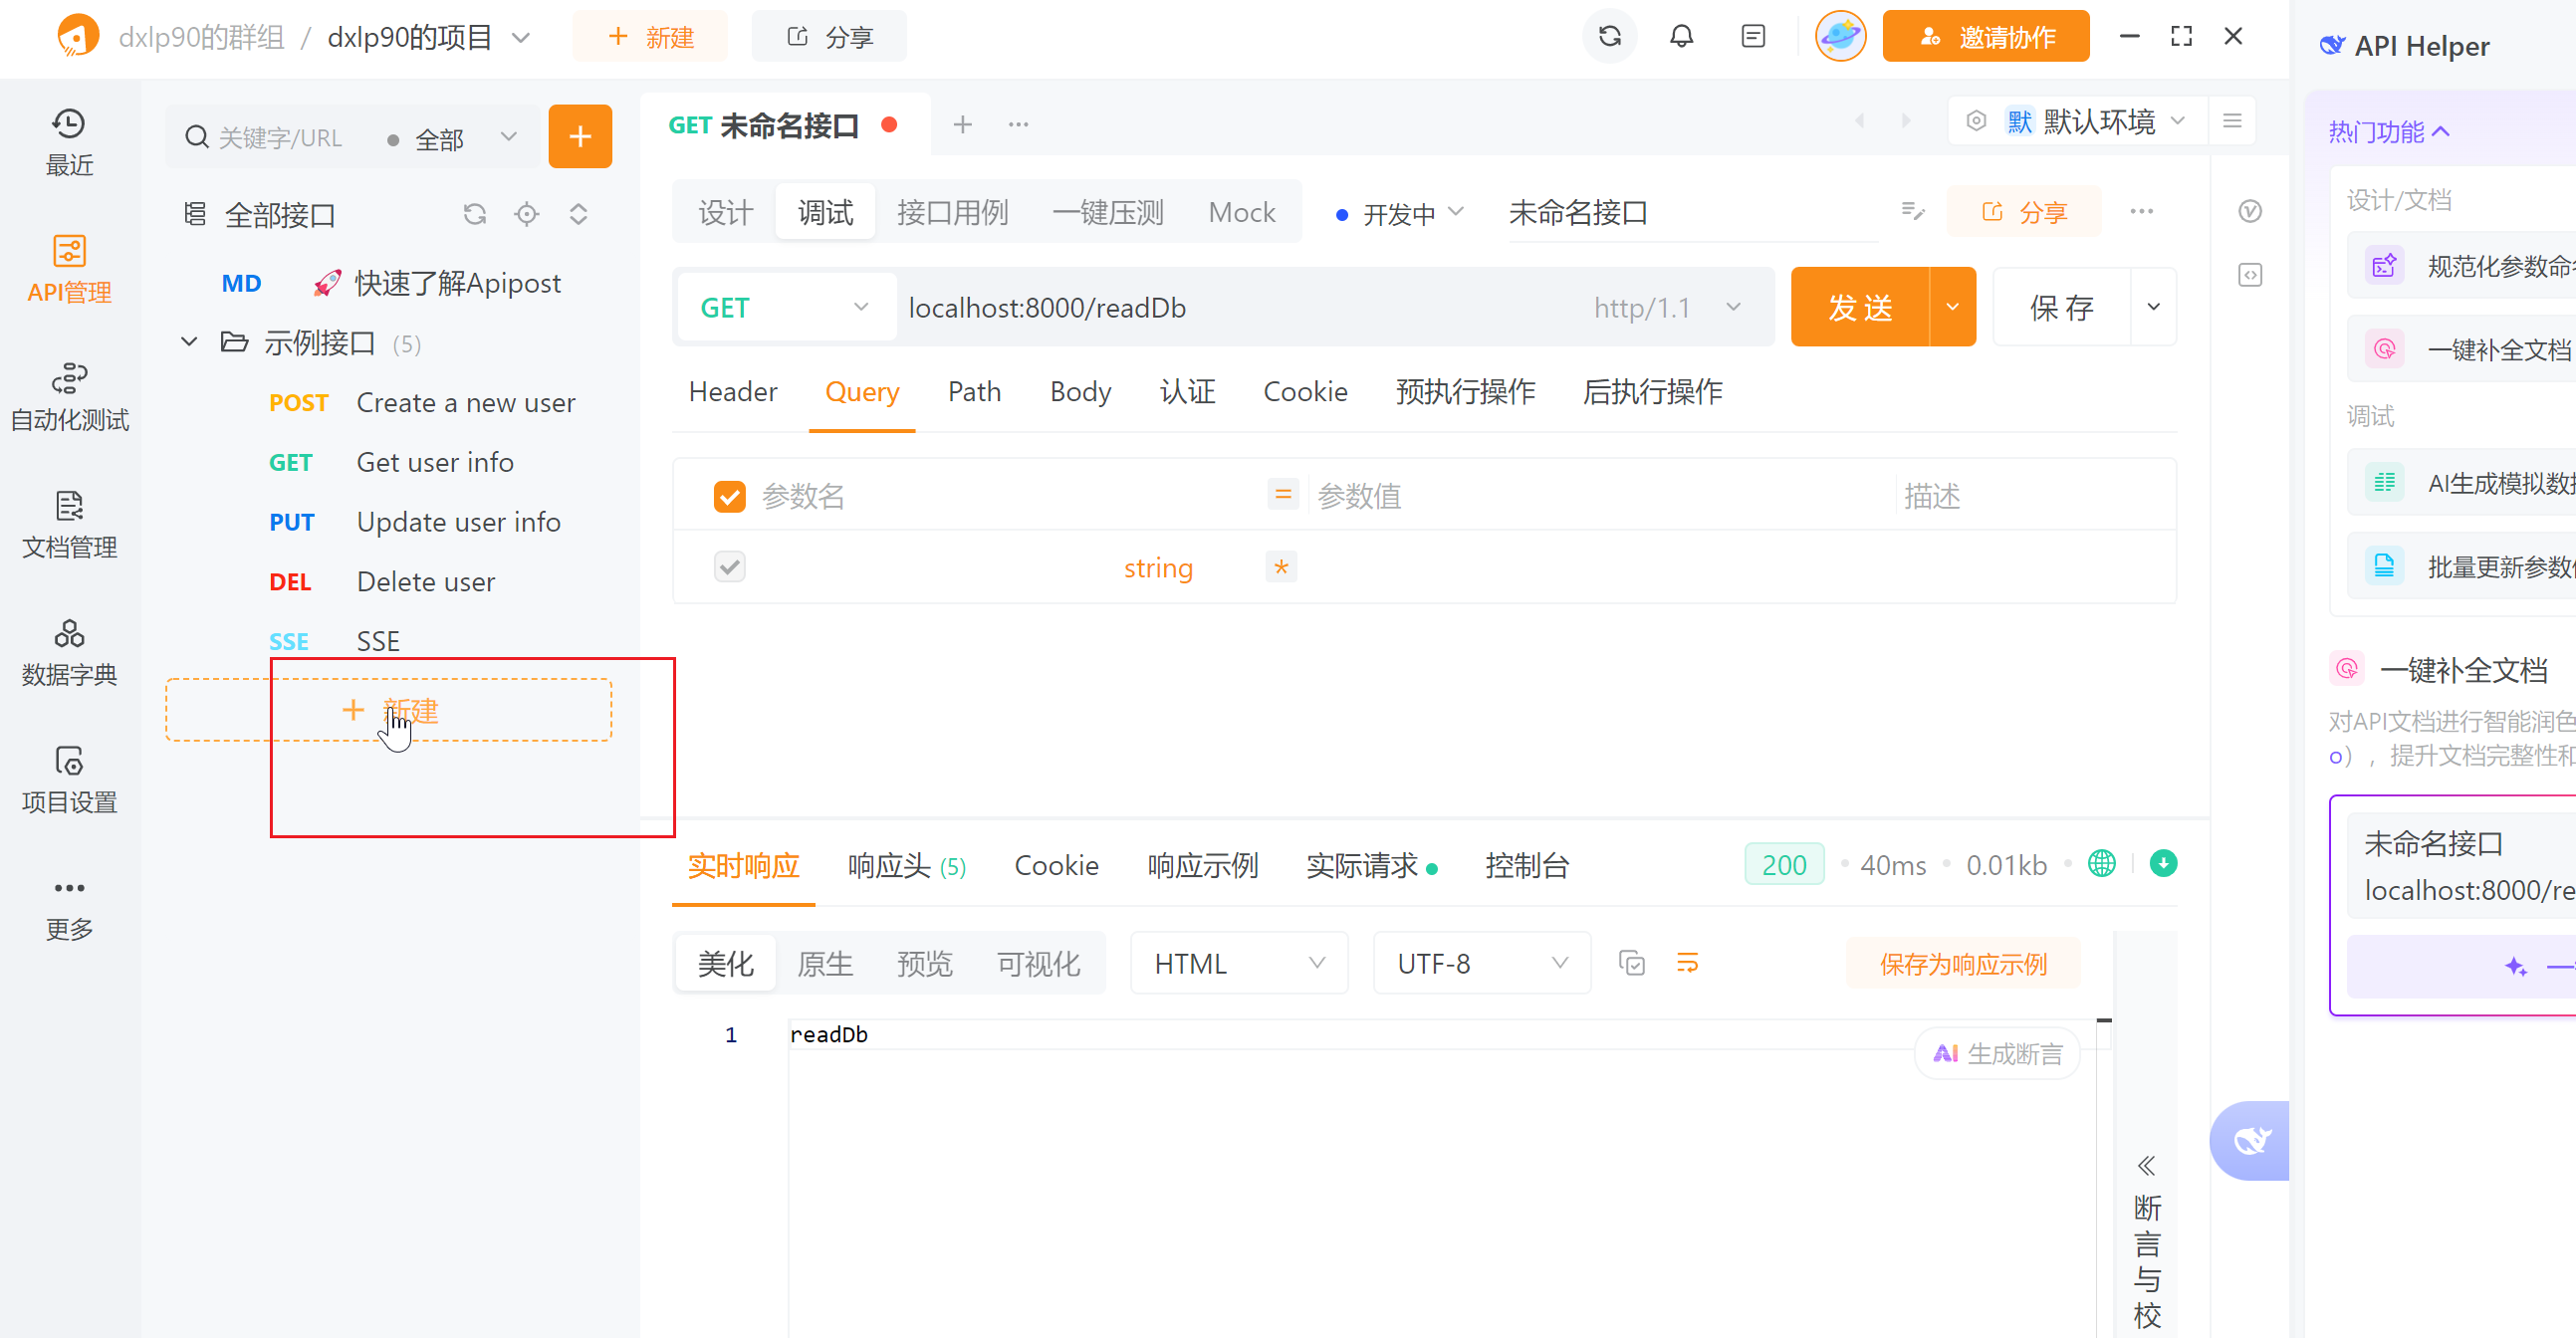Open the GET method dropdown
2576x1338 pixels.
(x=784, y=307)
